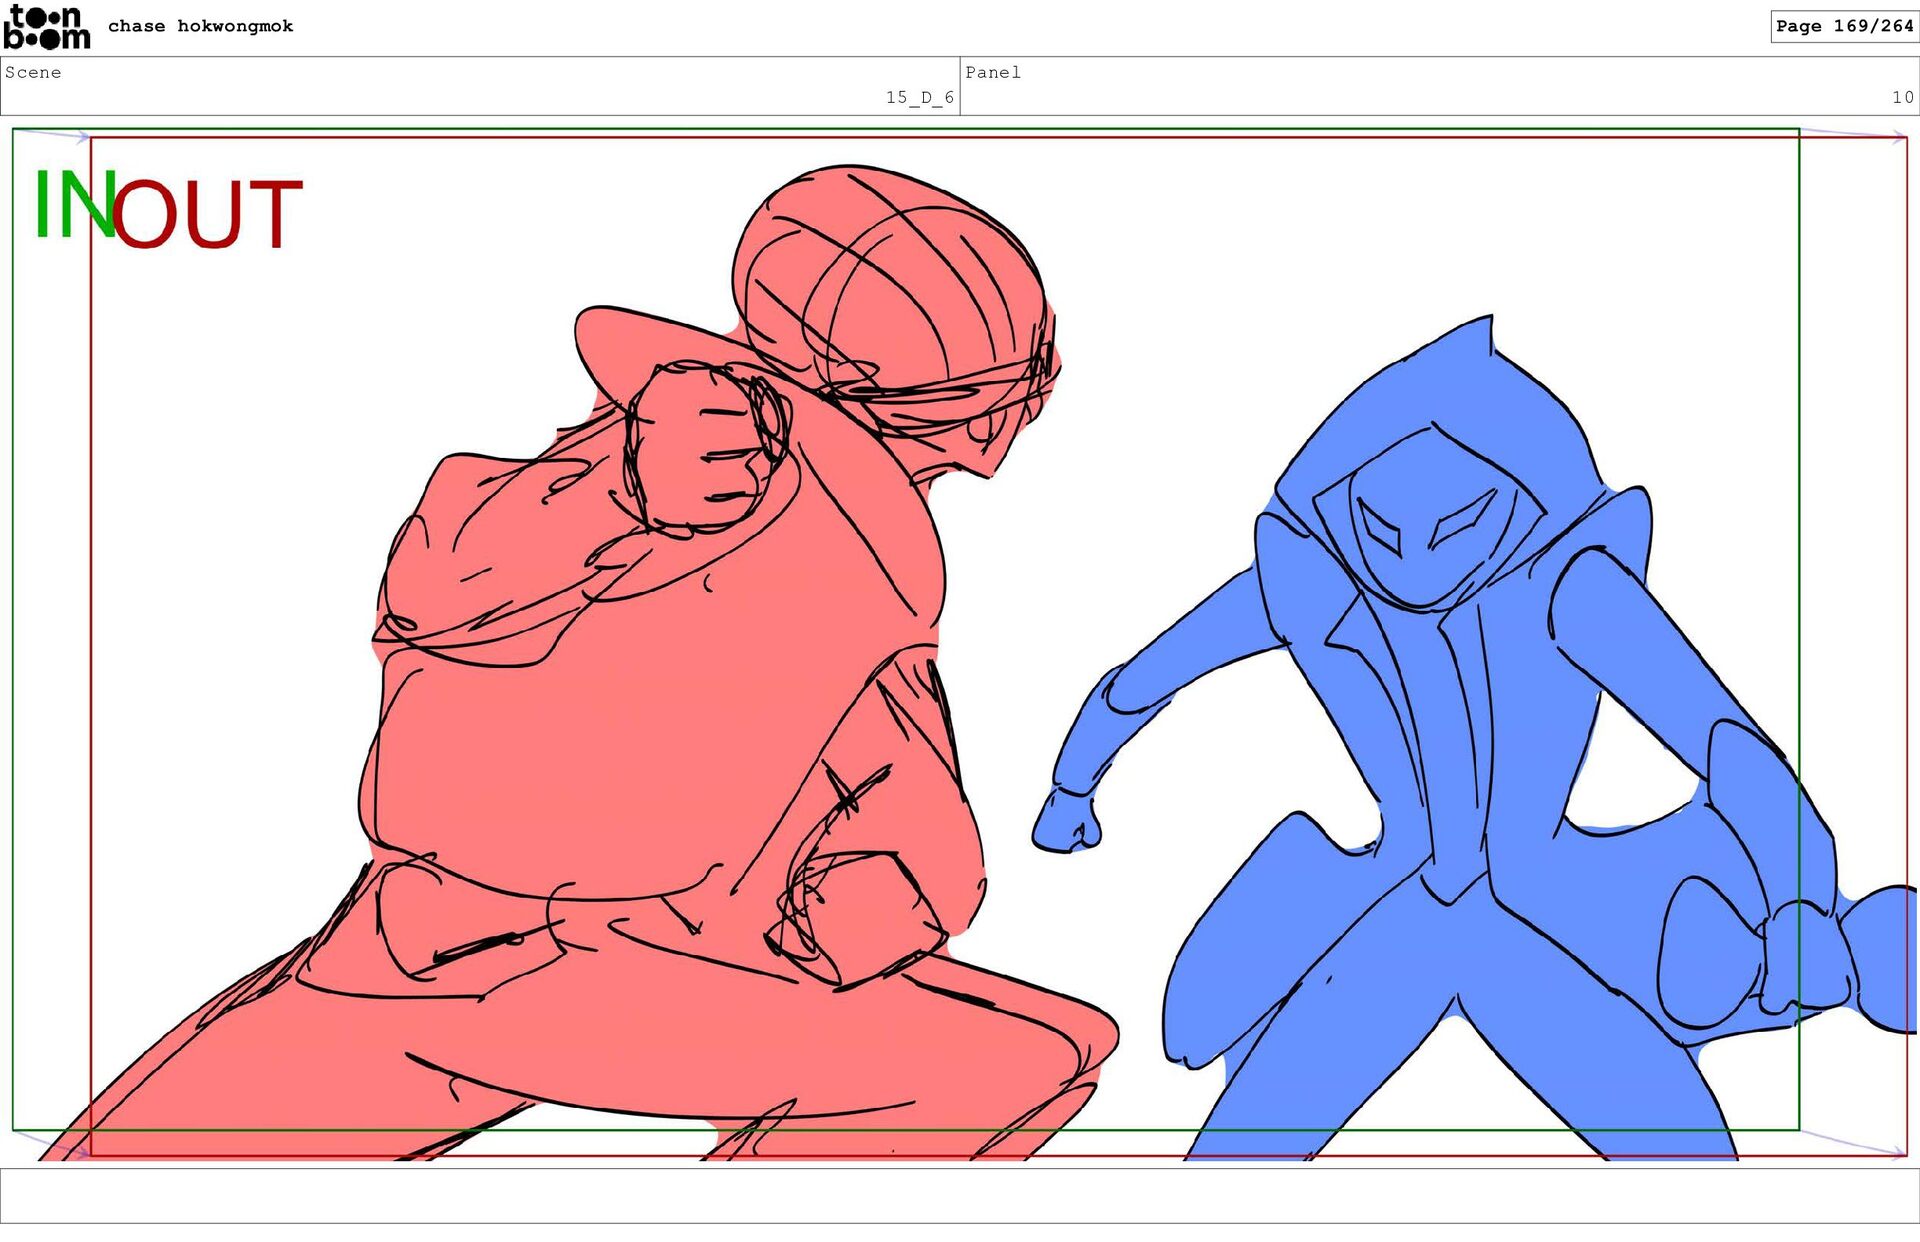The width and height of the screenshot is (1920, 1242).
Task: Click the red OUT camera label
Action: click(x=208, y=214)
